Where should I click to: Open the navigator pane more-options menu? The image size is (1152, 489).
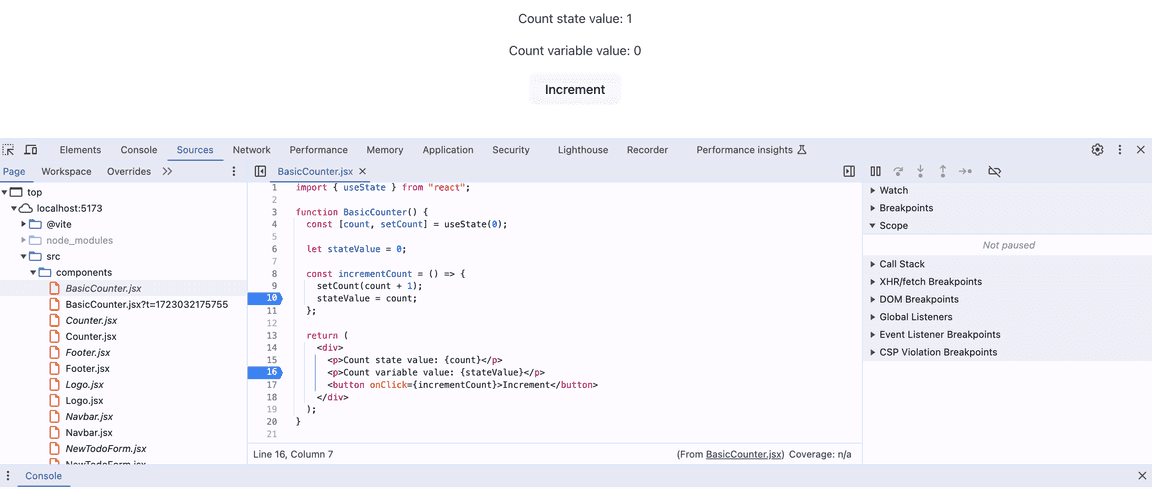(x=234, y=171)
